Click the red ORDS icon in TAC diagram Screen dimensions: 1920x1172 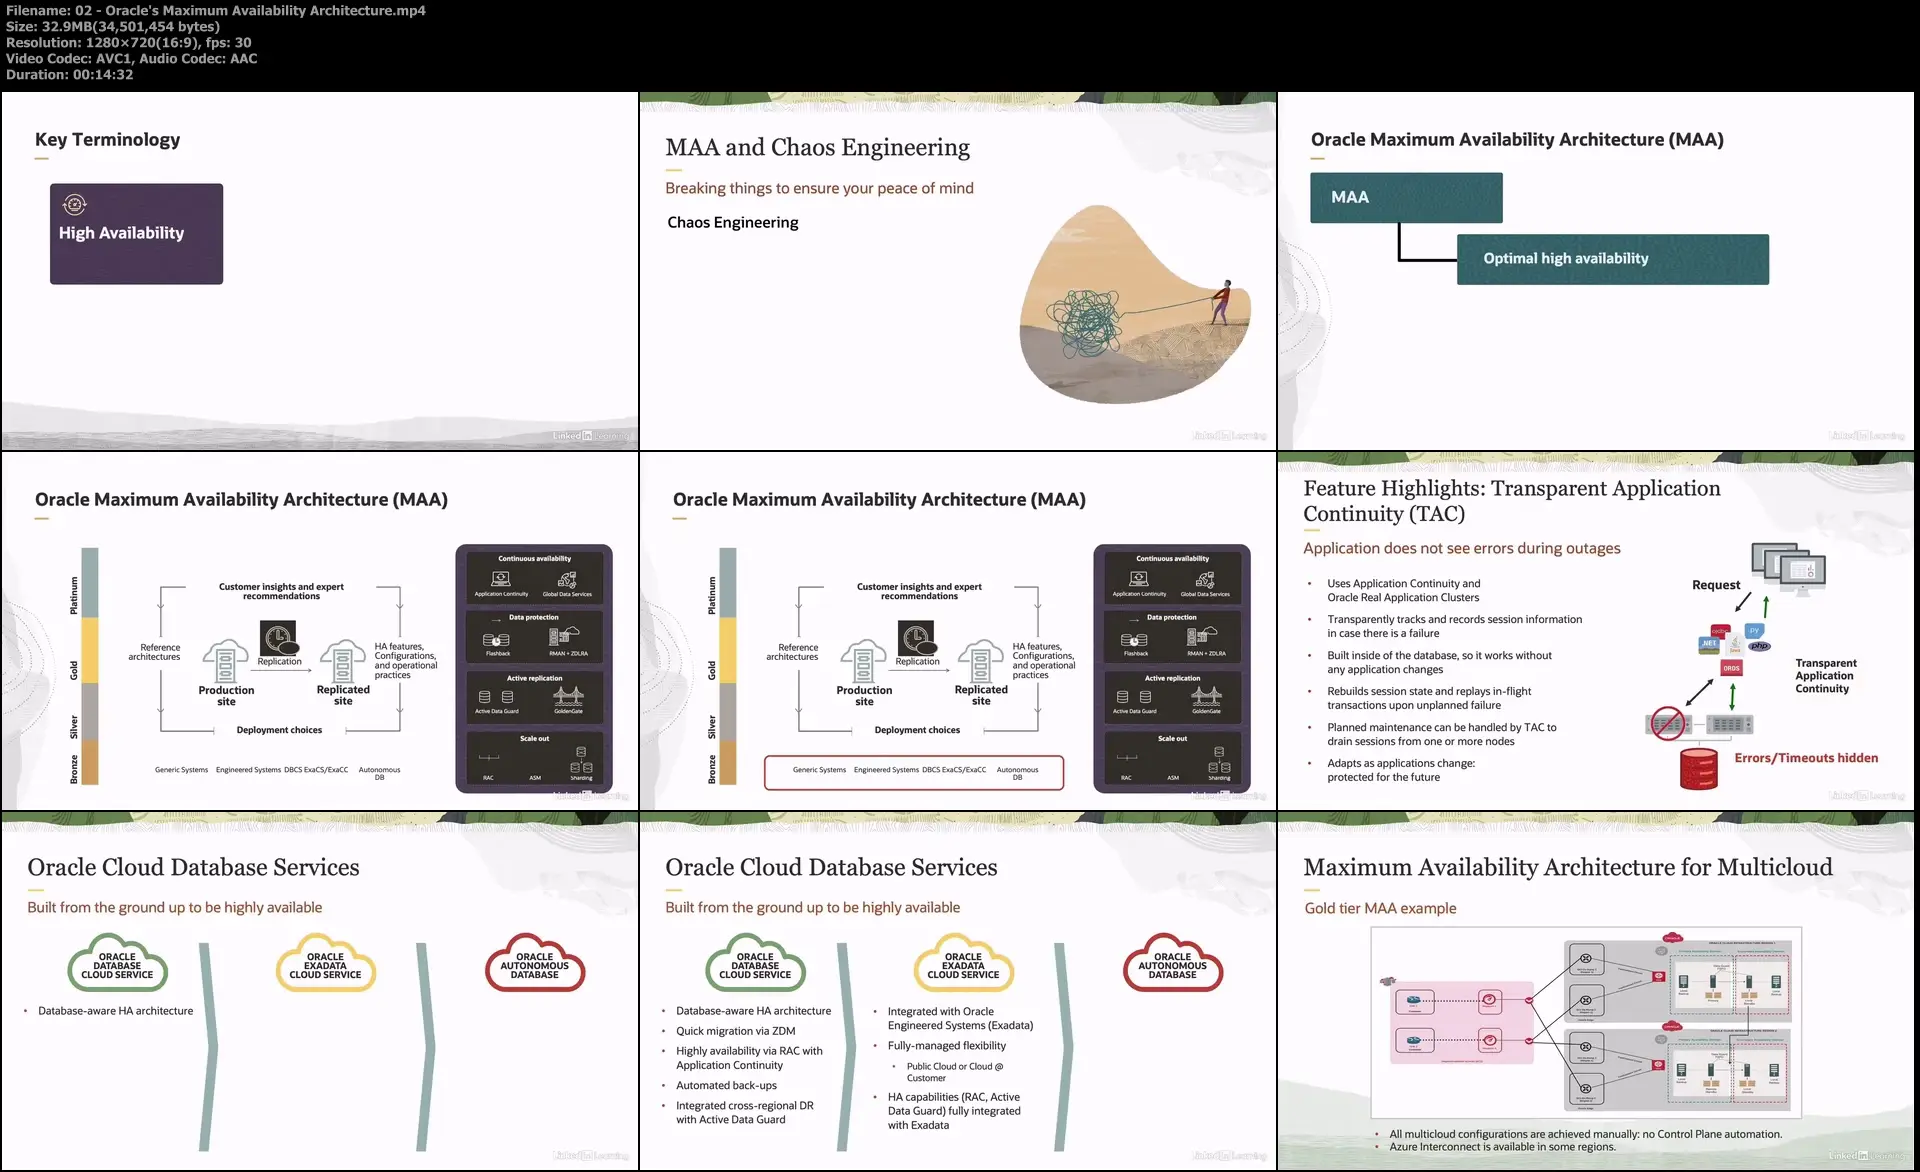(1731, 668)
